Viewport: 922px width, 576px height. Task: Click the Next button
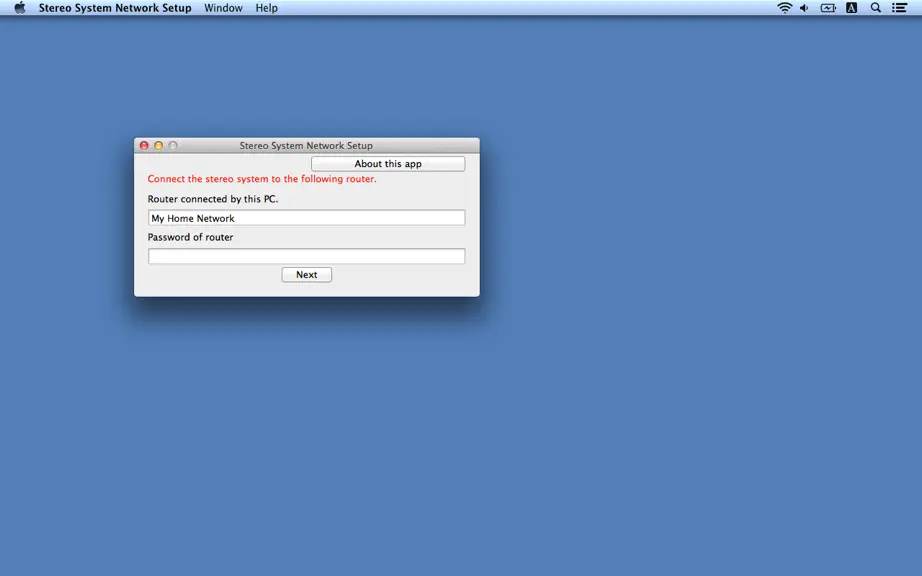[x=306, y=274]
